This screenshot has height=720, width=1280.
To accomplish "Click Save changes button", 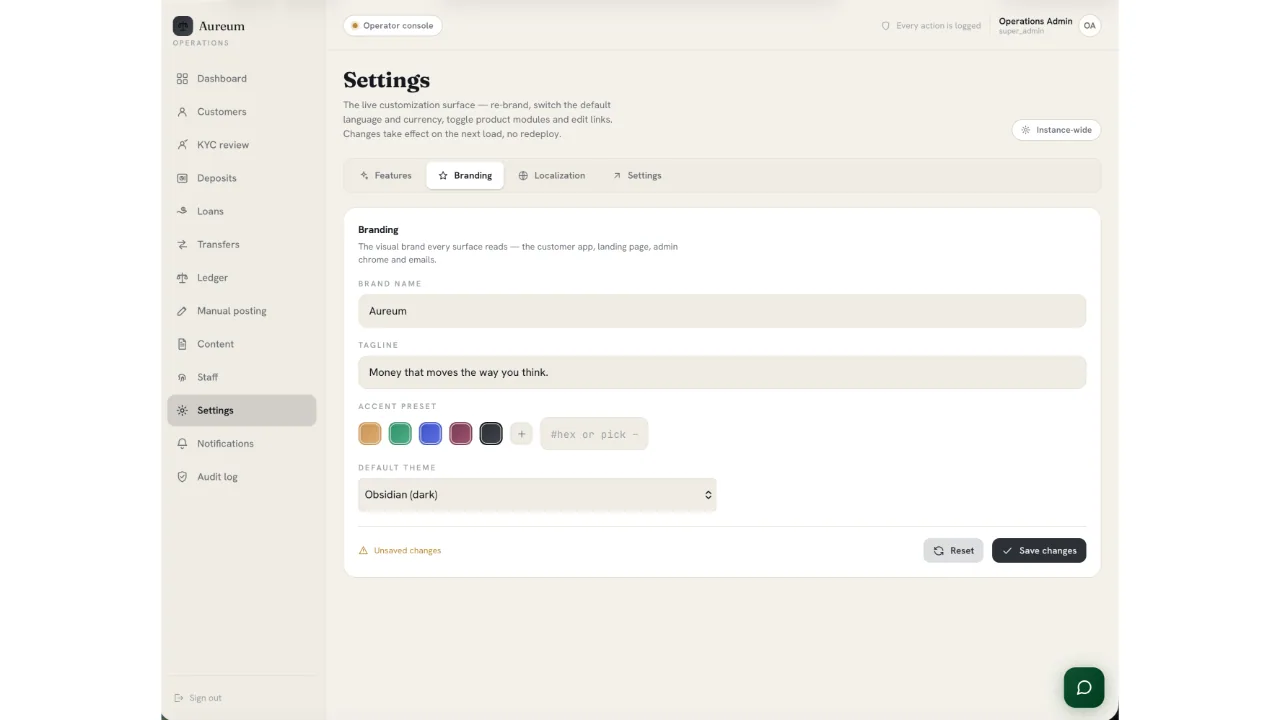I will (1039, 550).
